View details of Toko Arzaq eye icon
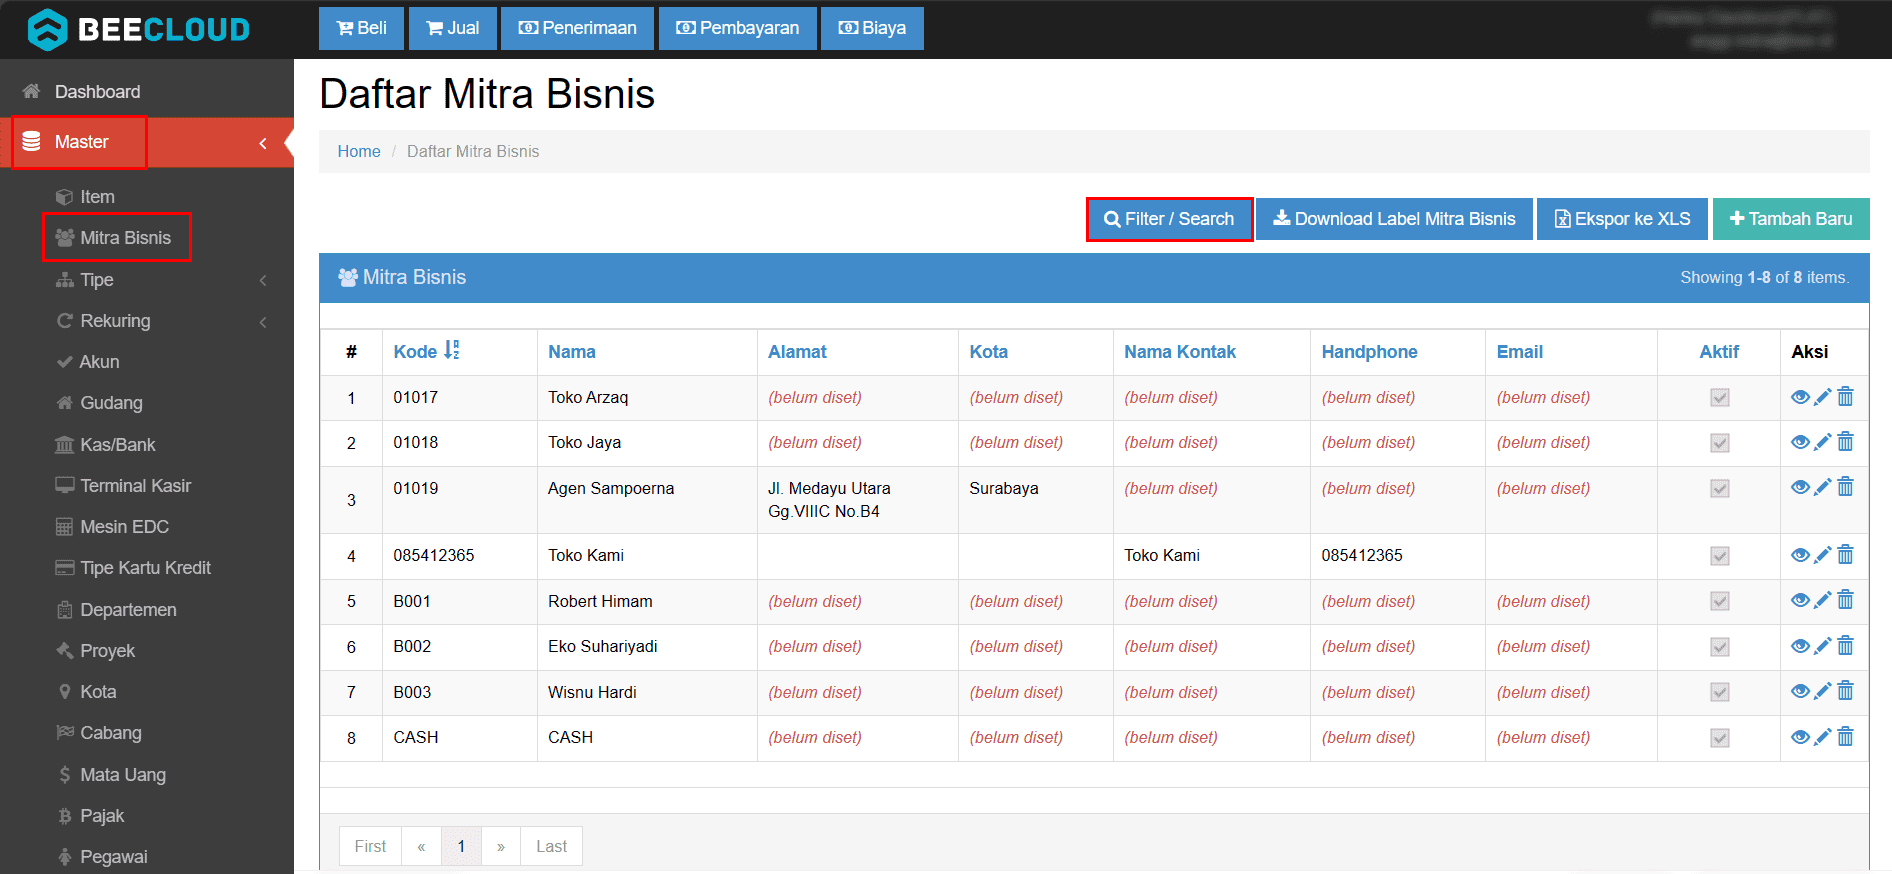This screenshot has height=874, width=1892. pos(1800,397)
